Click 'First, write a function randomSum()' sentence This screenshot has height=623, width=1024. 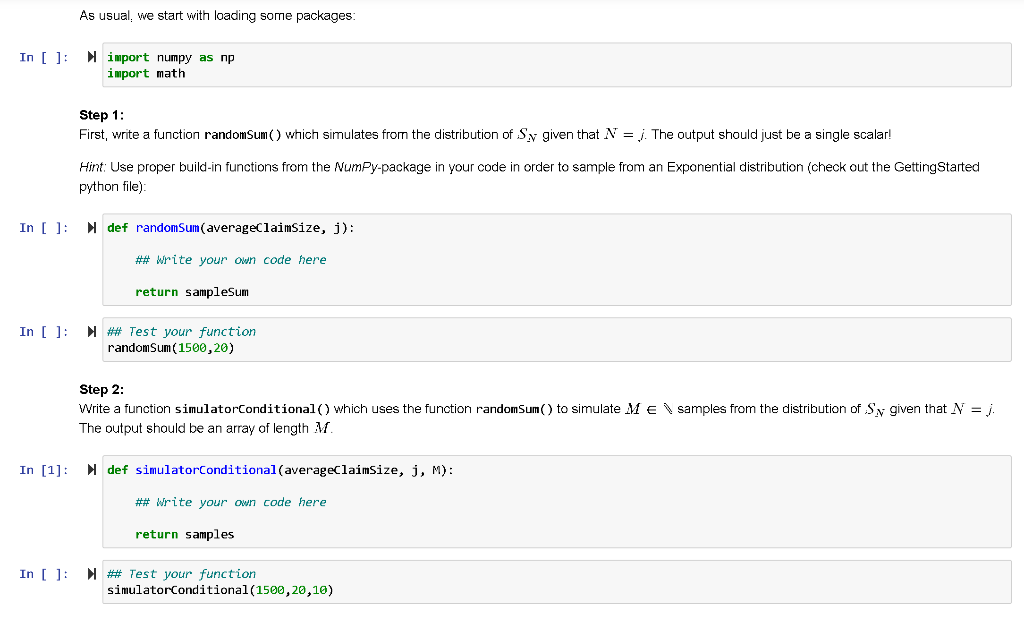364,135
